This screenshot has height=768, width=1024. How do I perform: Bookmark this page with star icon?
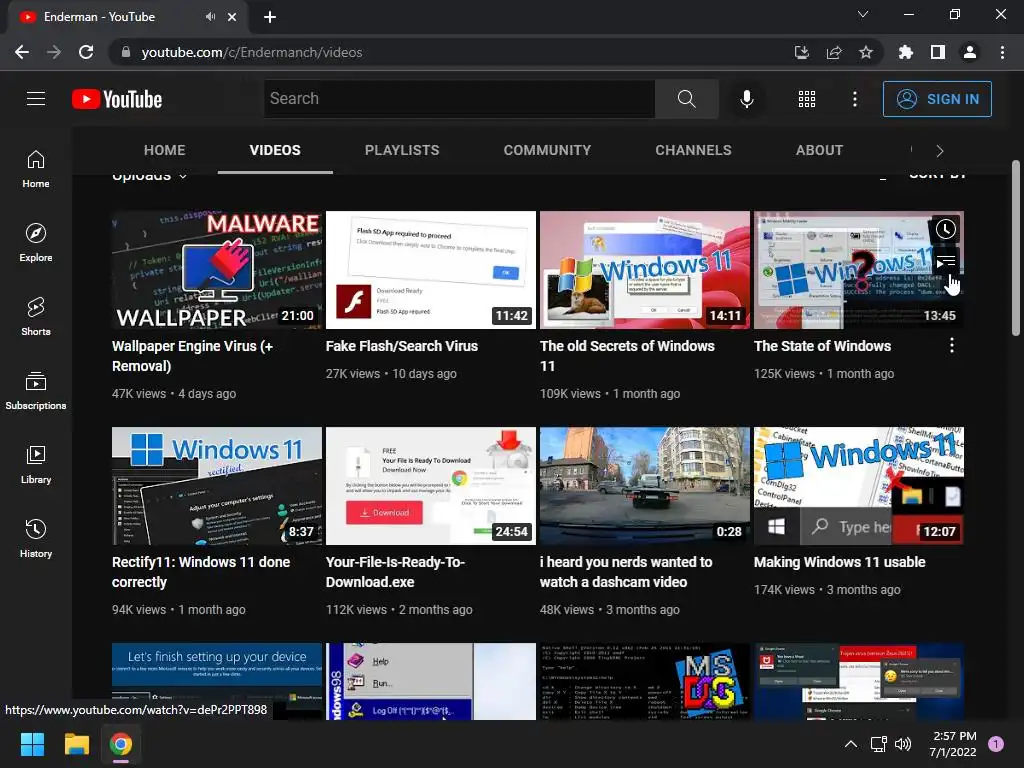click(866, 52)
